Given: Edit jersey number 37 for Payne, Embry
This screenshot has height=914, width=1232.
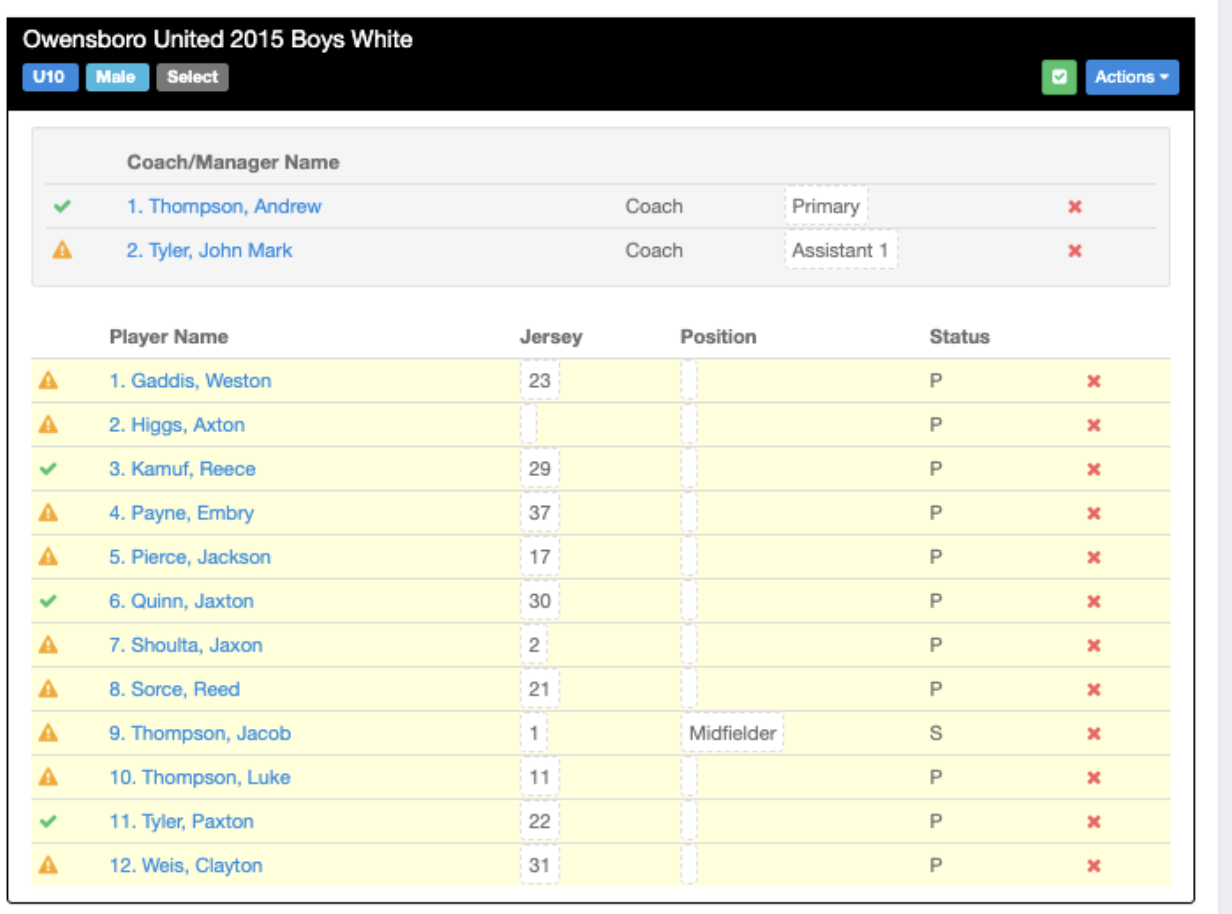Looking at the screenshot, I should tap(540, 513).
